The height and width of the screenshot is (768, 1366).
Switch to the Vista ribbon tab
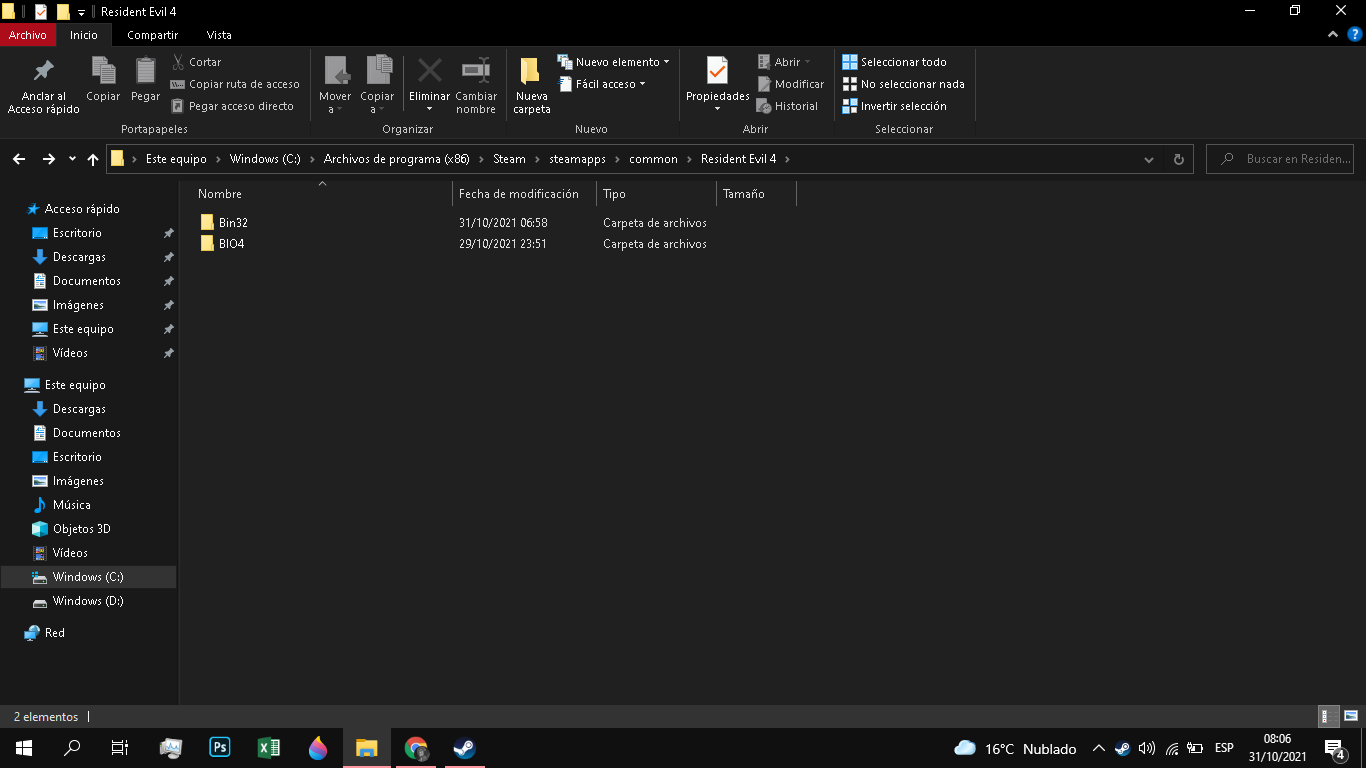tap(219, 35)
